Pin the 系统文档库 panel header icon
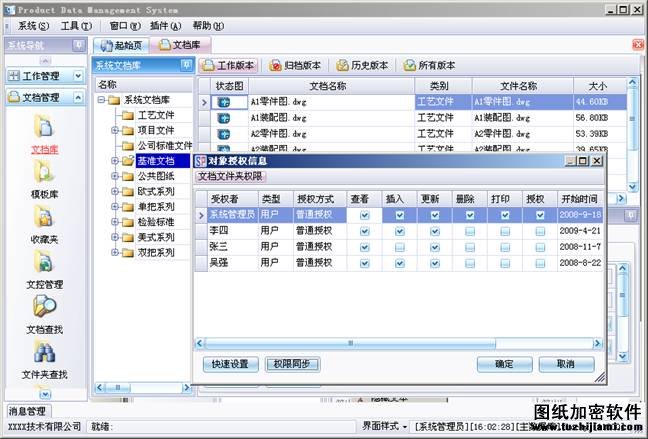 click(x=186, y=65)
